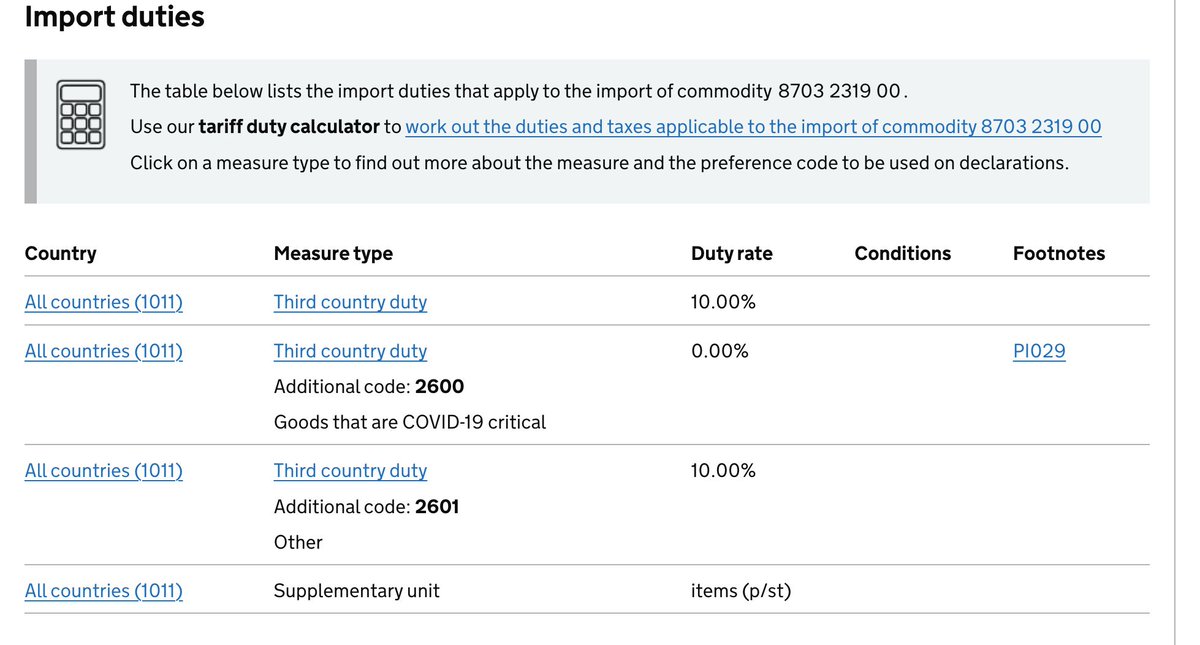Select the Duty rate column header

pyautogui.click(x=731, y=254)
